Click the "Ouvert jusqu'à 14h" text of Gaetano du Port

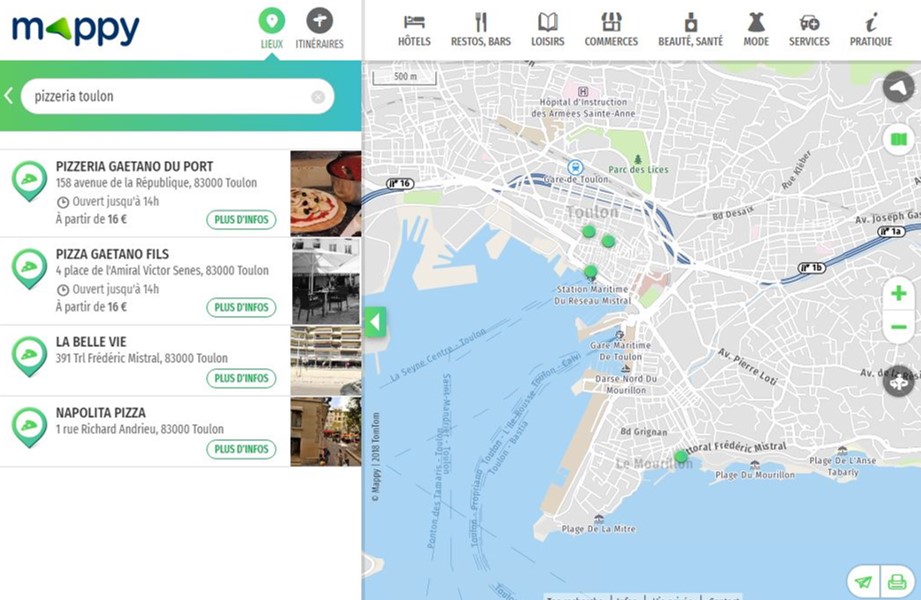[x=116, y=201]
